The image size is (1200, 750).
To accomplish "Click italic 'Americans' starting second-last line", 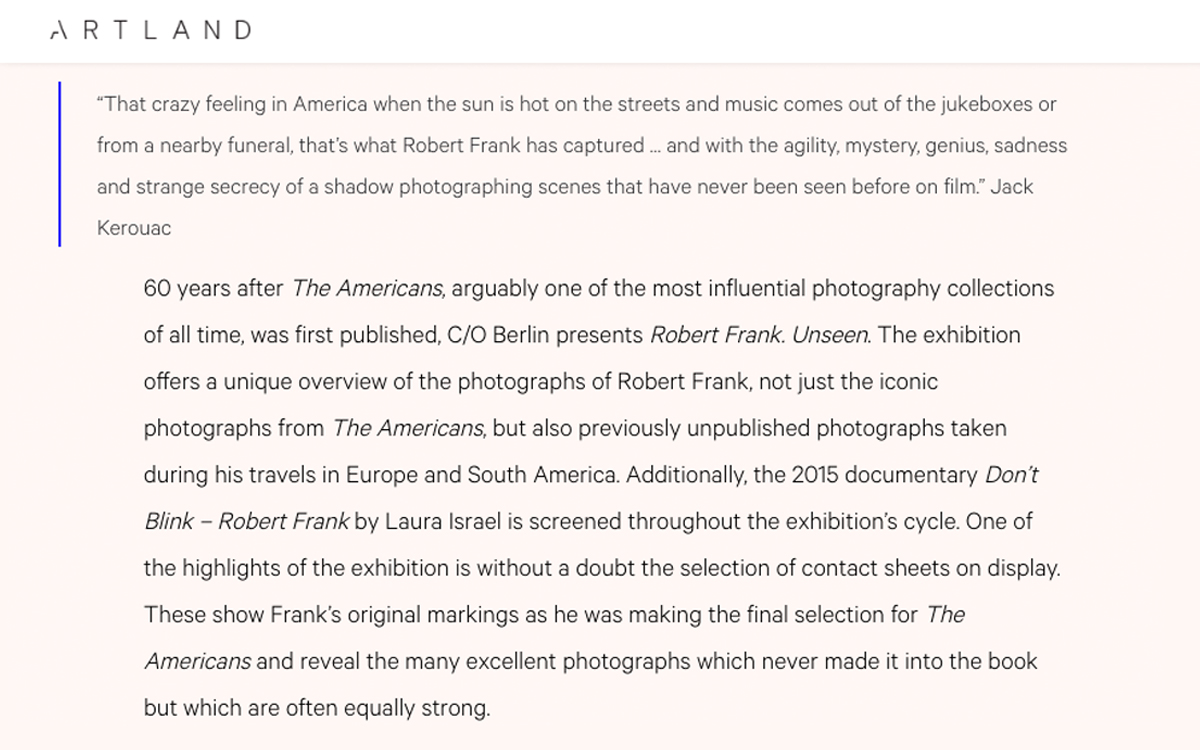I will pos(198,661).
